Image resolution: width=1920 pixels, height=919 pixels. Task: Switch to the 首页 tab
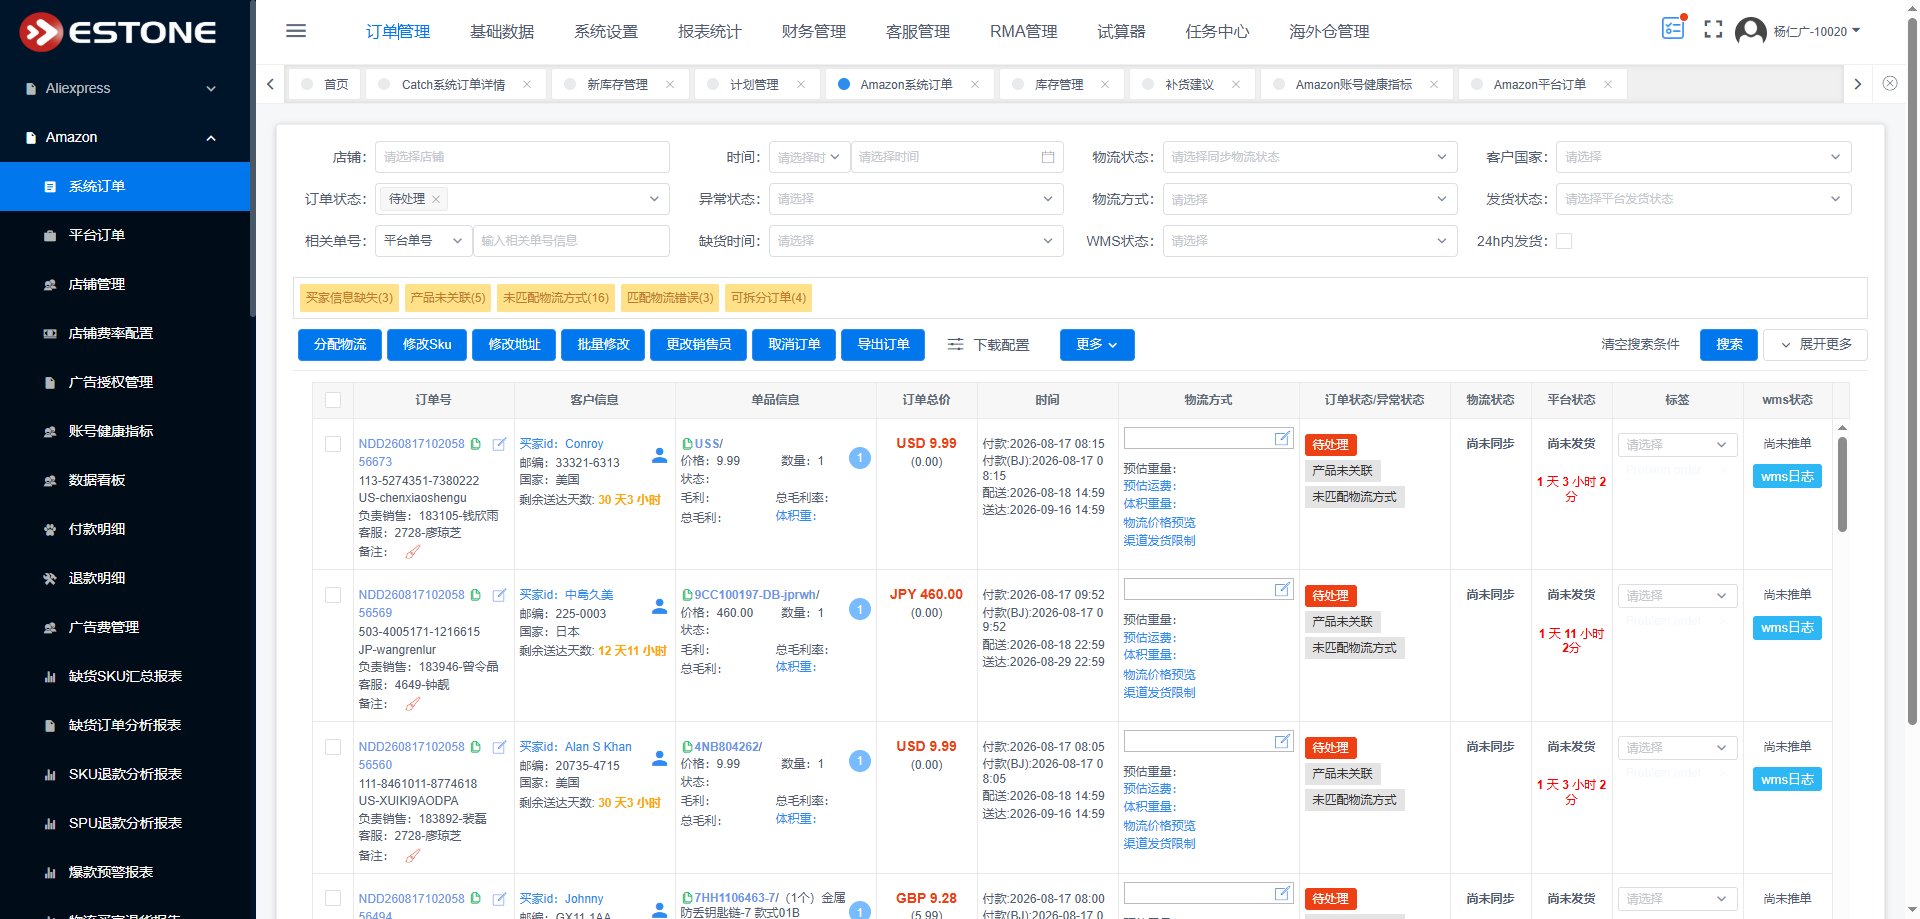click(x=325, y=84)
